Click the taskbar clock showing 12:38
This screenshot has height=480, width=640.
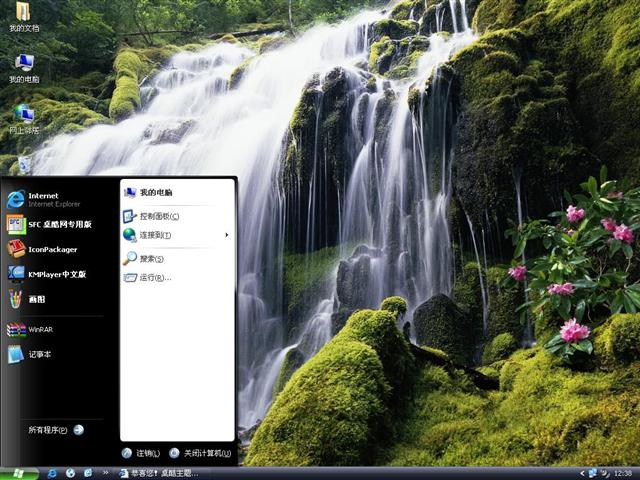pyautogui.click(x=622, y=472)
